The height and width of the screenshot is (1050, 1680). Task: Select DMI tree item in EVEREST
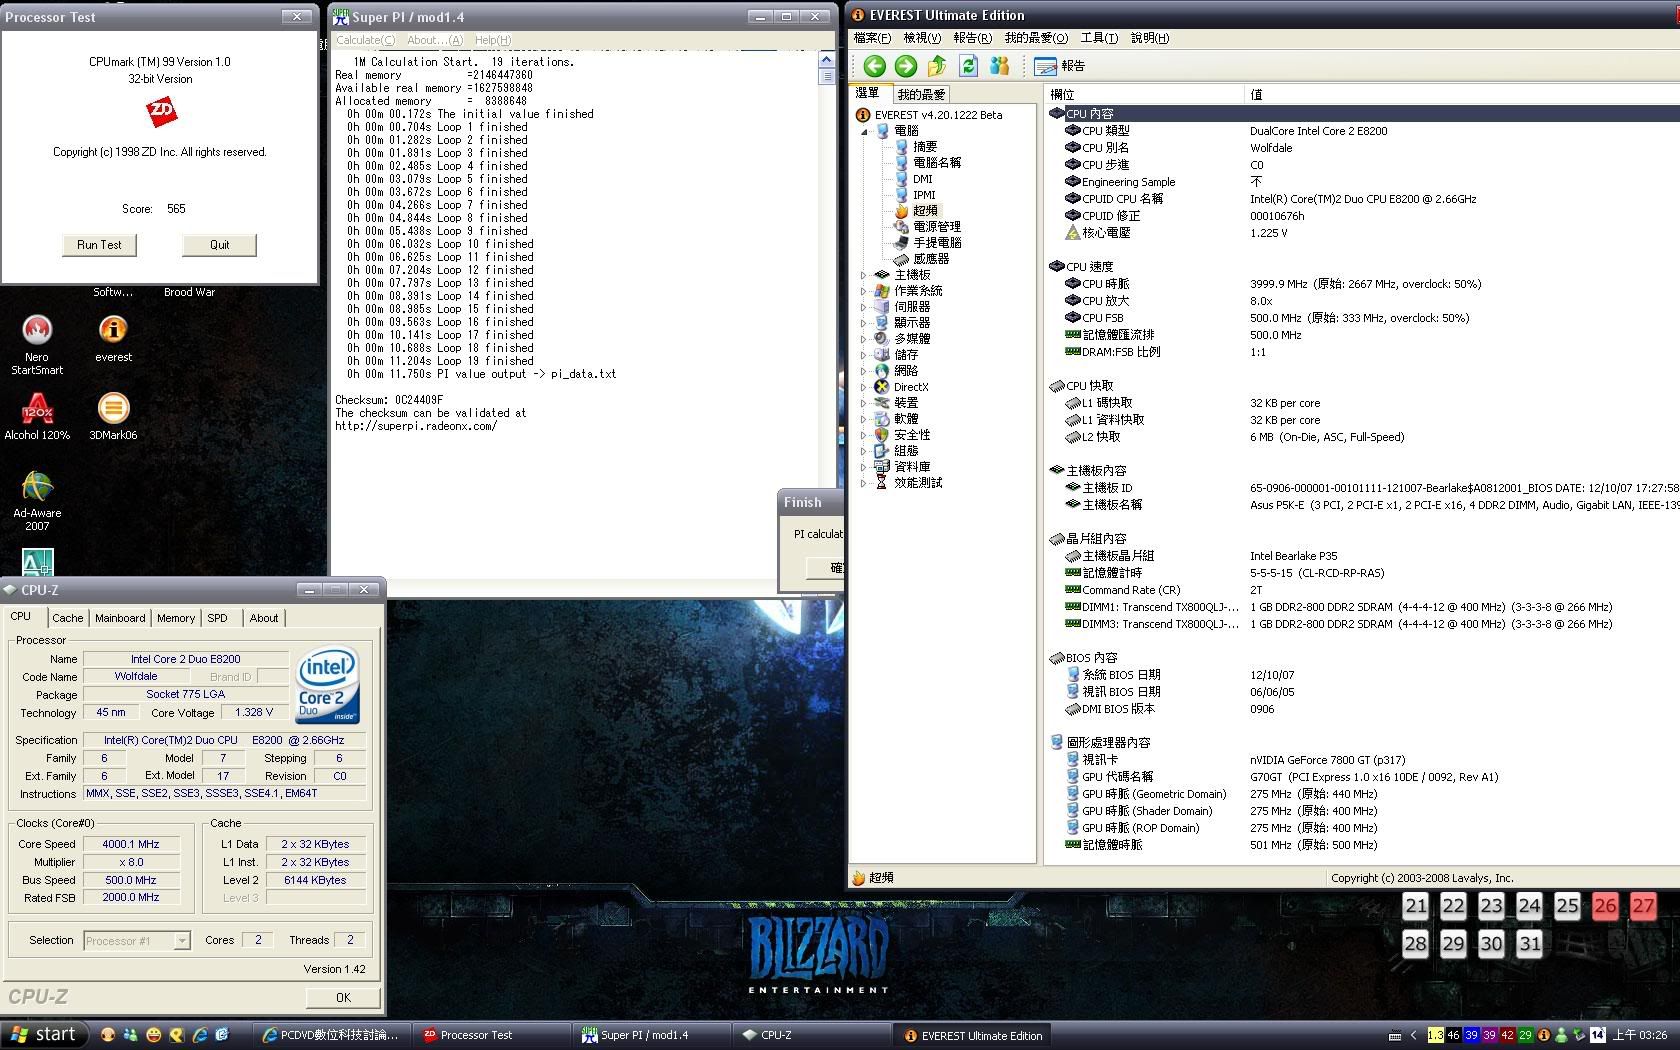922,179
